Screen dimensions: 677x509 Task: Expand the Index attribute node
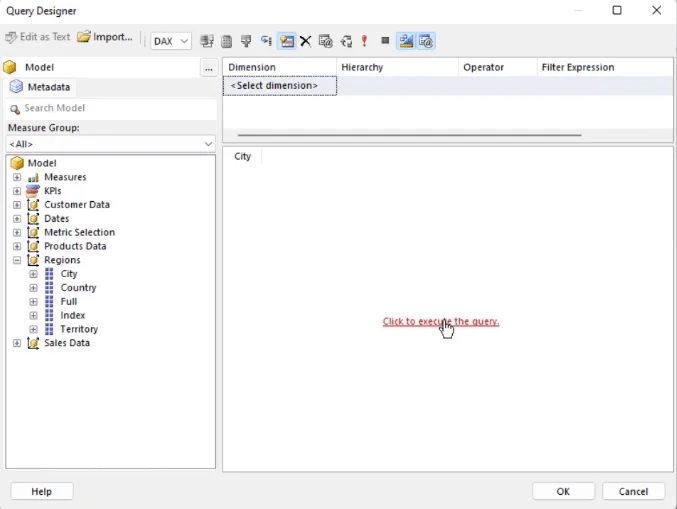click(x=33, y=316)
